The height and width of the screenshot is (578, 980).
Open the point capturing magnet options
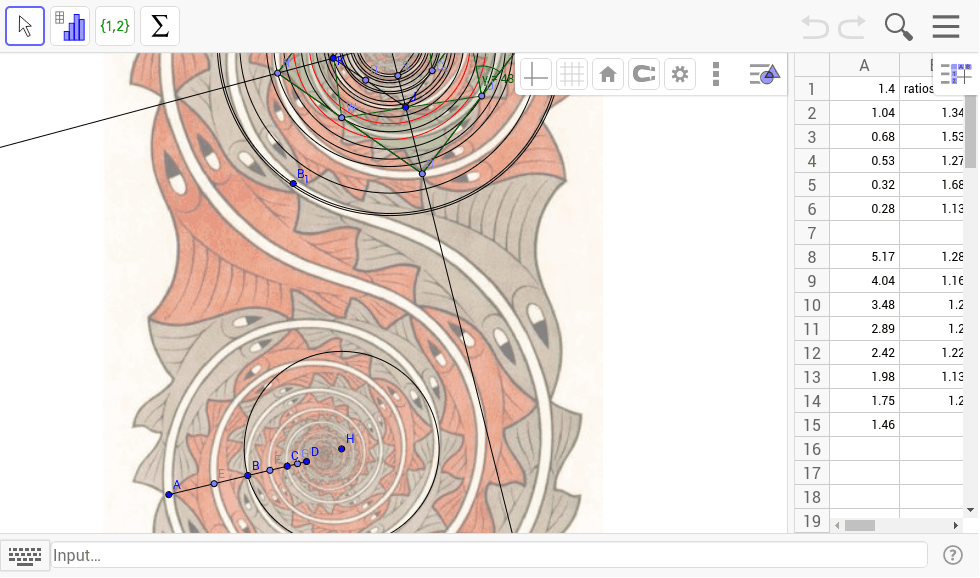pyautogui.click(x=644, y=74)
